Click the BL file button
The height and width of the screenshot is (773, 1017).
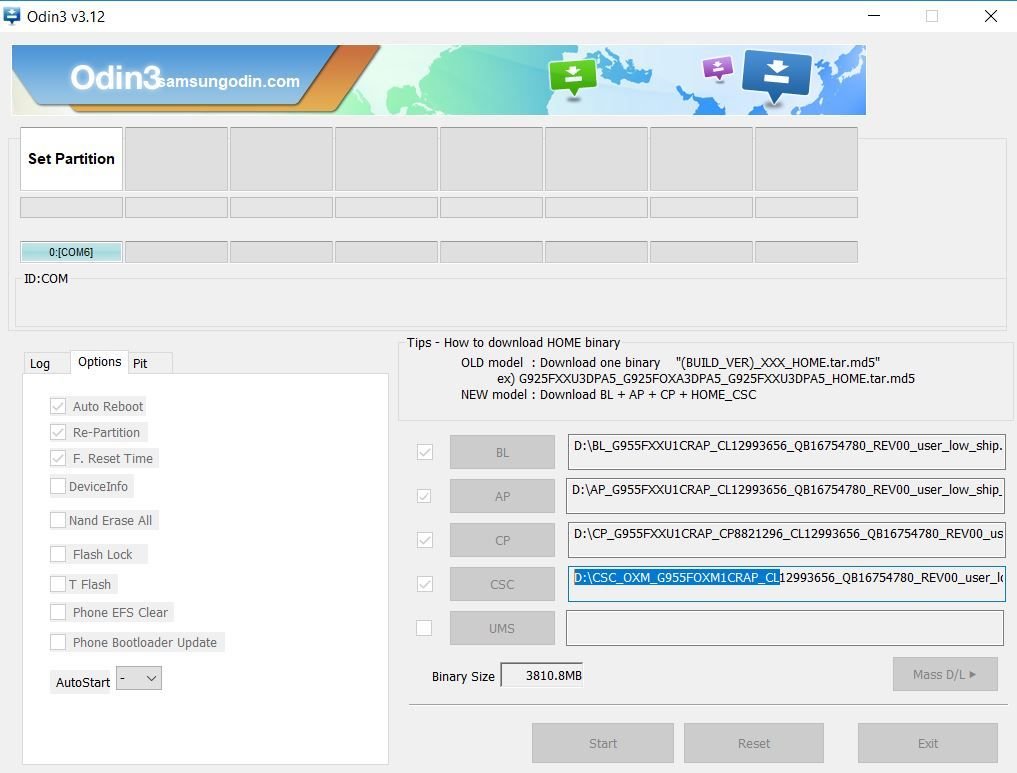[x=502, y=453]
